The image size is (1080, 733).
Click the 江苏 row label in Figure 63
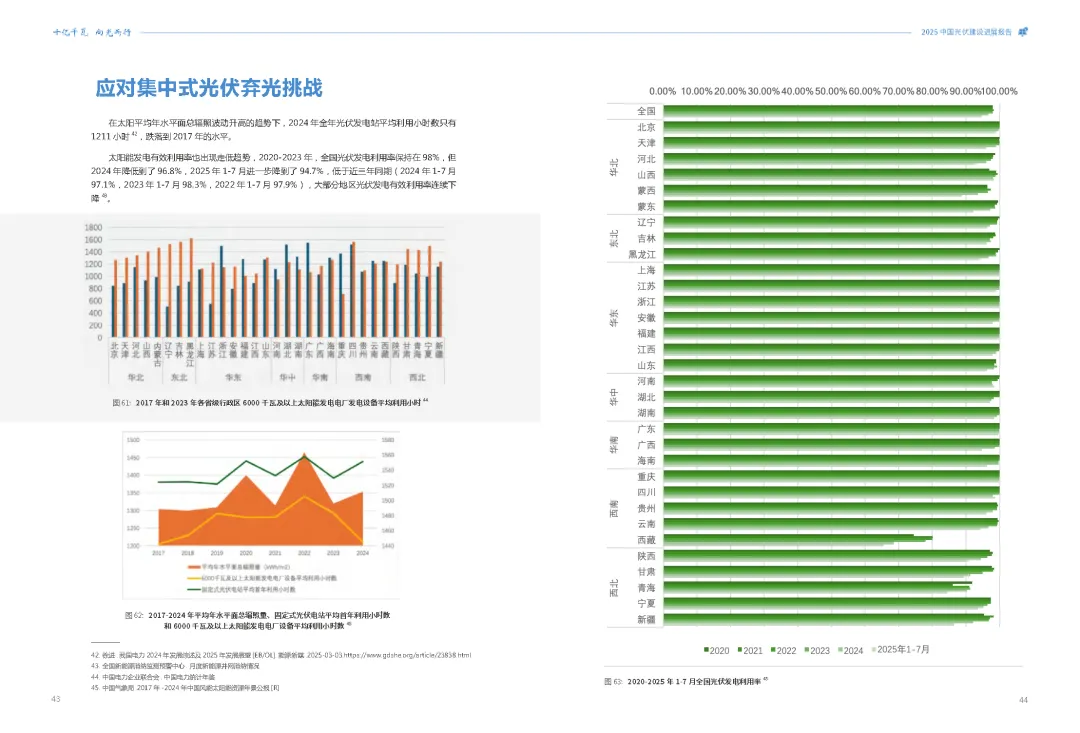(646, 286)
